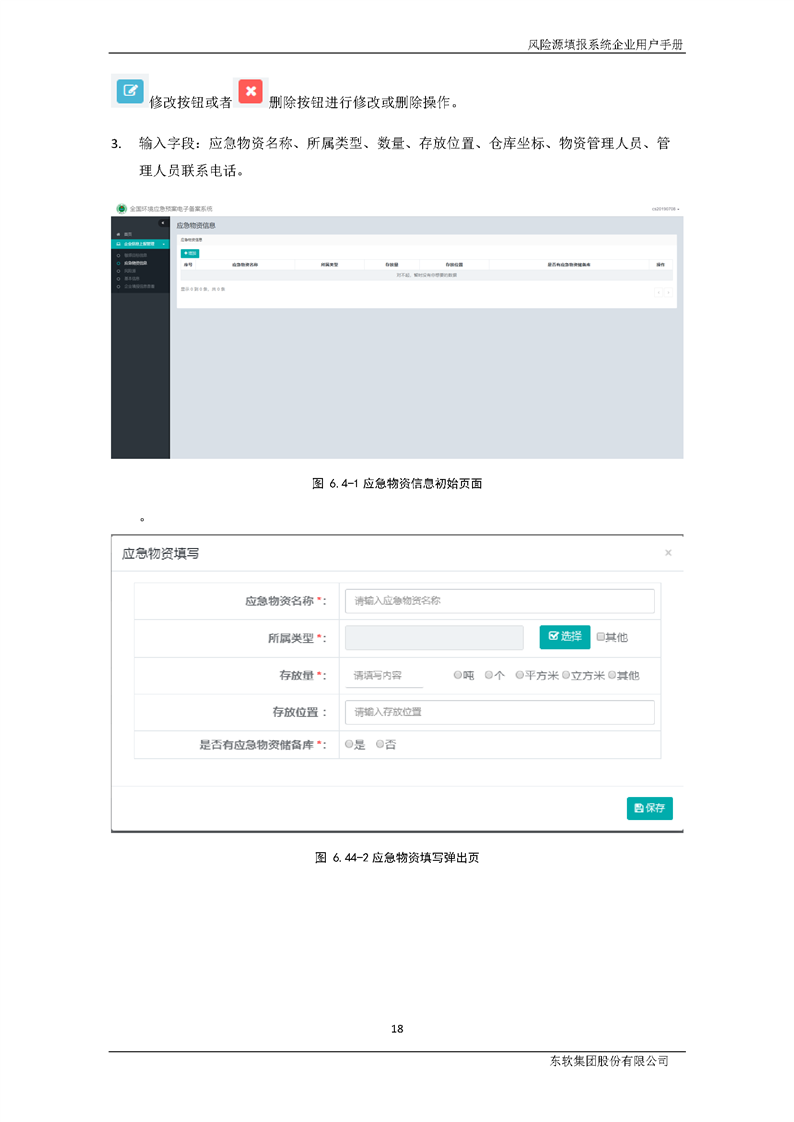Click the grey 所属类型 field
The height and width of the screenshot is (1122, 794).
(434, 638)
